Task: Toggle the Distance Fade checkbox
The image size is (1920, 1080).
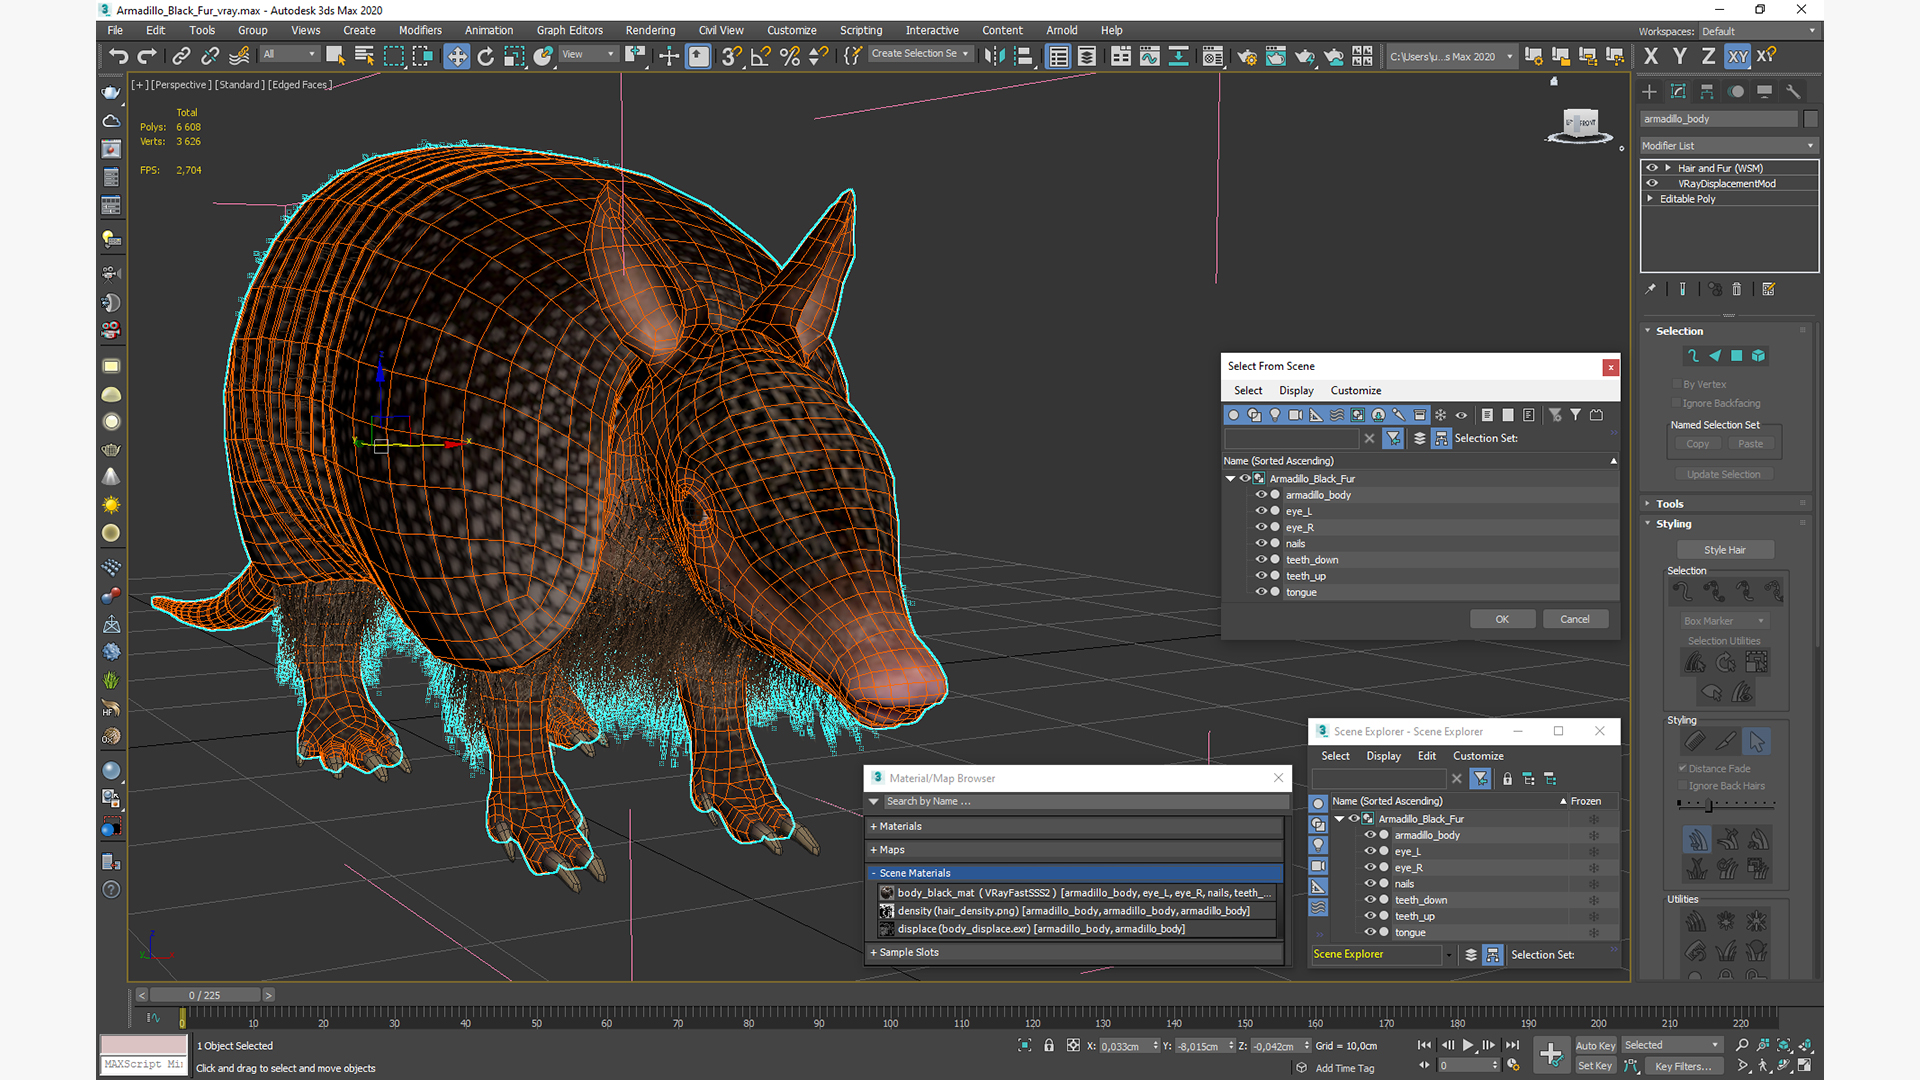Action: tap(1683, 768)
